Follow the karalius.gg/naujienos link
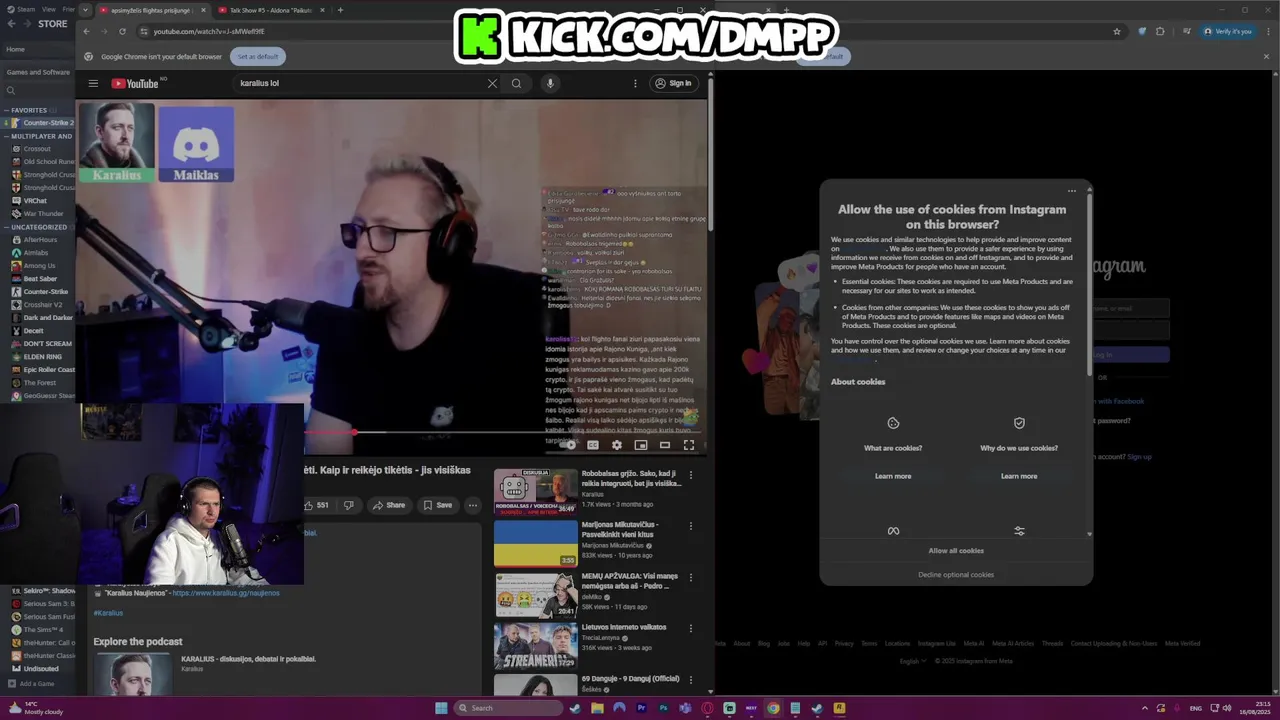 [x=226, y=593]
